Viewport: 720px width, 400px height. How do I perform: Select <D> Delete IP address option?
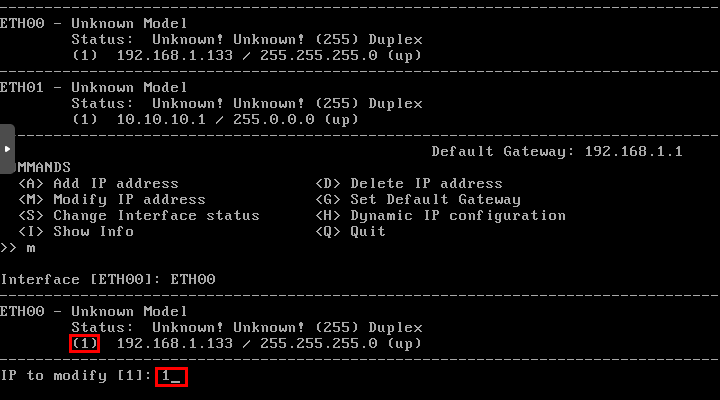(409, 184)
